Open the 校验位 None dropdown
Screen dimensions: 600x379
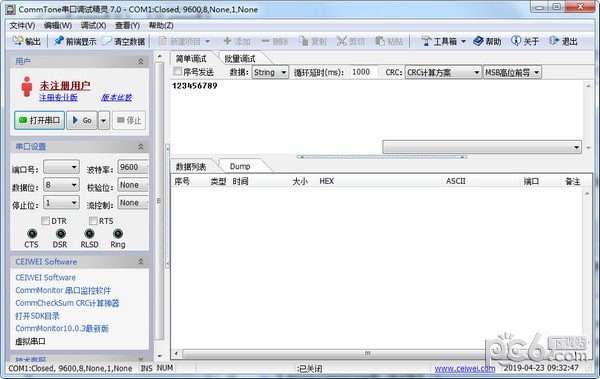tap(133, 185)
